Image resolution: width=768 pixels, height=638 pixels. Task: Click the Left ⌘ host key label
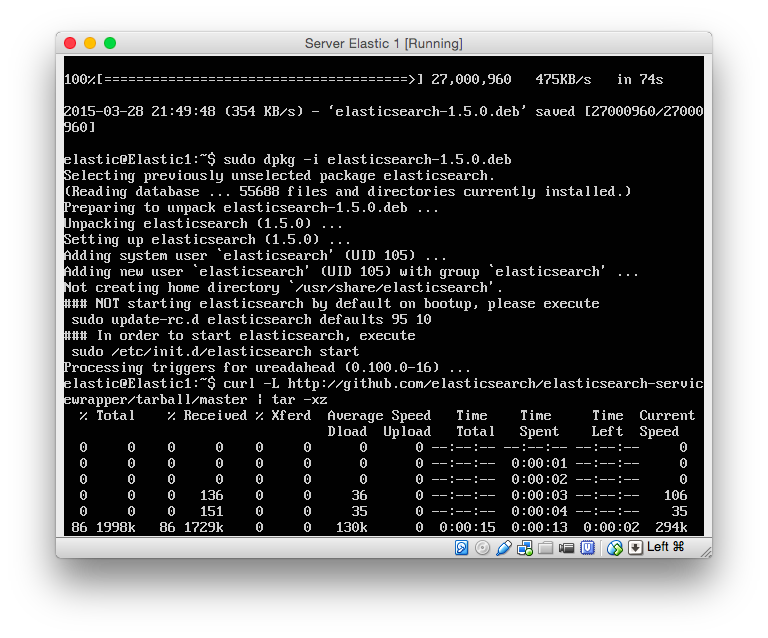click(665, 547)
